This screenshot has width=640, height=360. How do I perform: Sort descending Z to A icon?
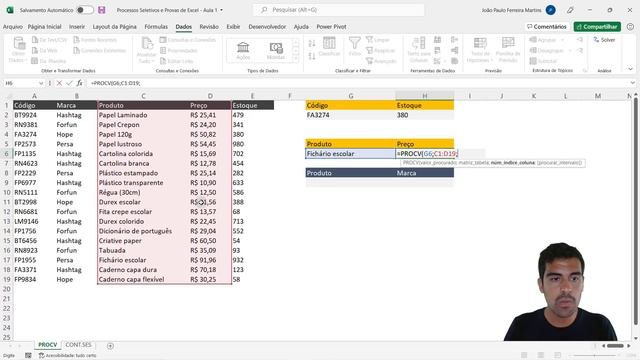(x=312, y=56)
